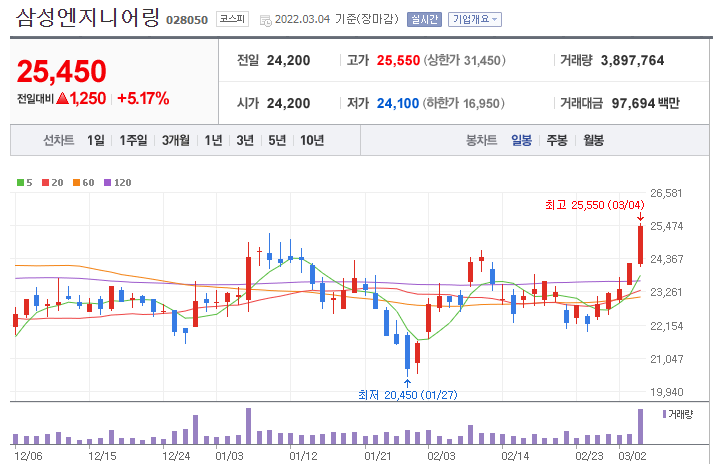Viewport: 713px width, 464px height.
Task: Click the calendar icon beside the date
Action: coord(266,20)
